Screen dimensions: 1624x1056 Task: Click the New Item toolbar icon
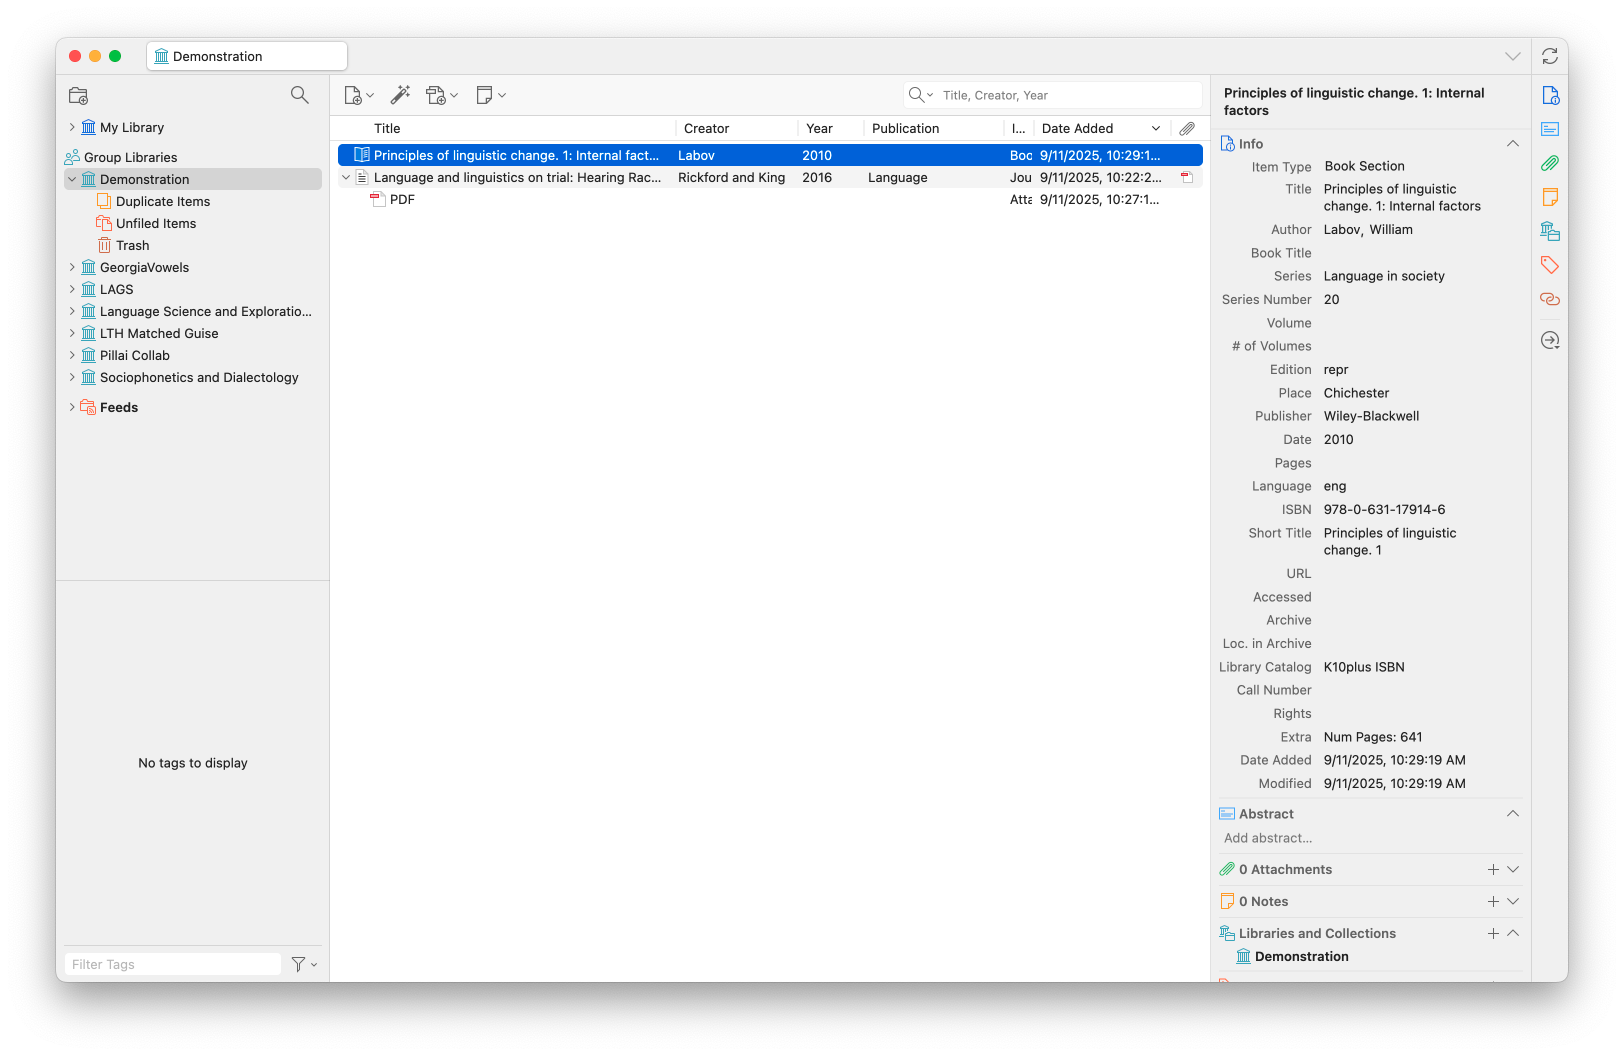click(353, 95)
